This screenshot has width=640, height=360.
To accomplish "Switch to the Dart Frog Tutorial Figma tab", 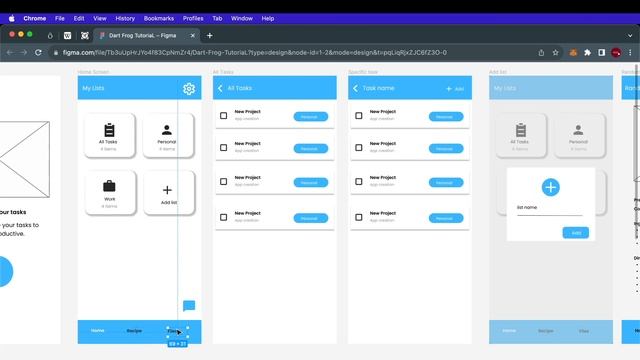I will 142,36.
